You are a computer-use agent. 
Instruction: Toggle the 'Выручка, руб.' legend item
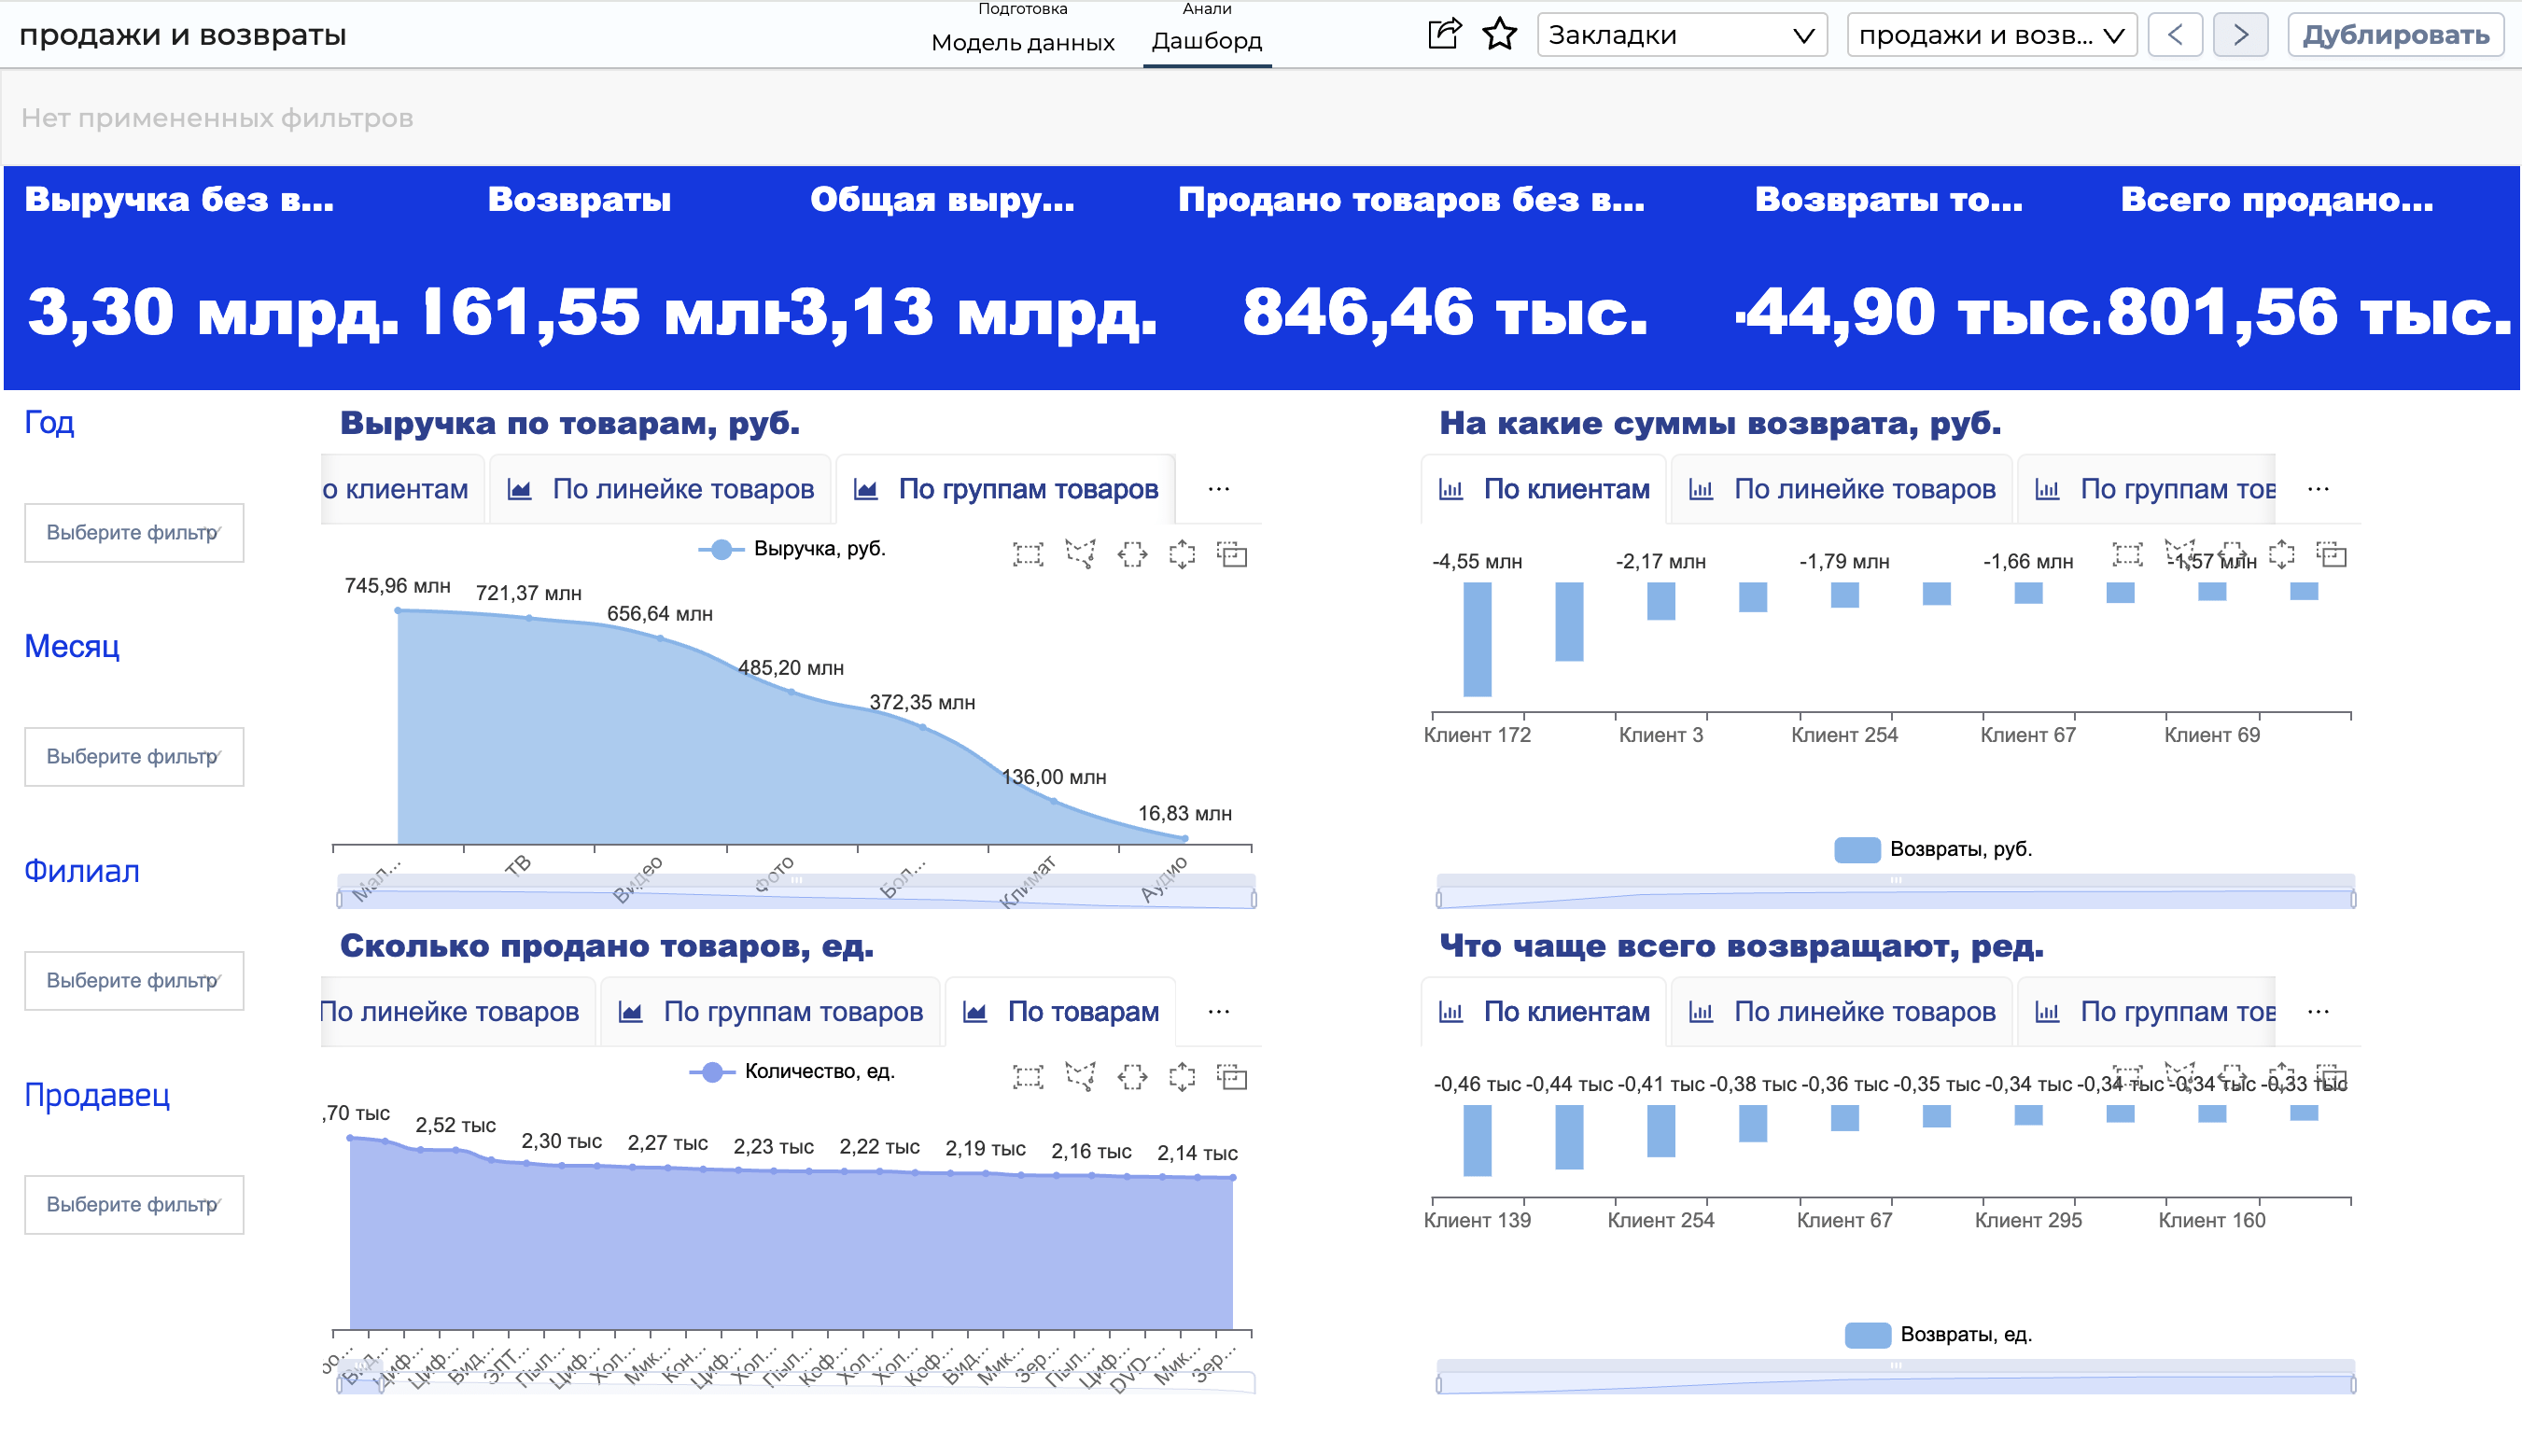(790, 548)
